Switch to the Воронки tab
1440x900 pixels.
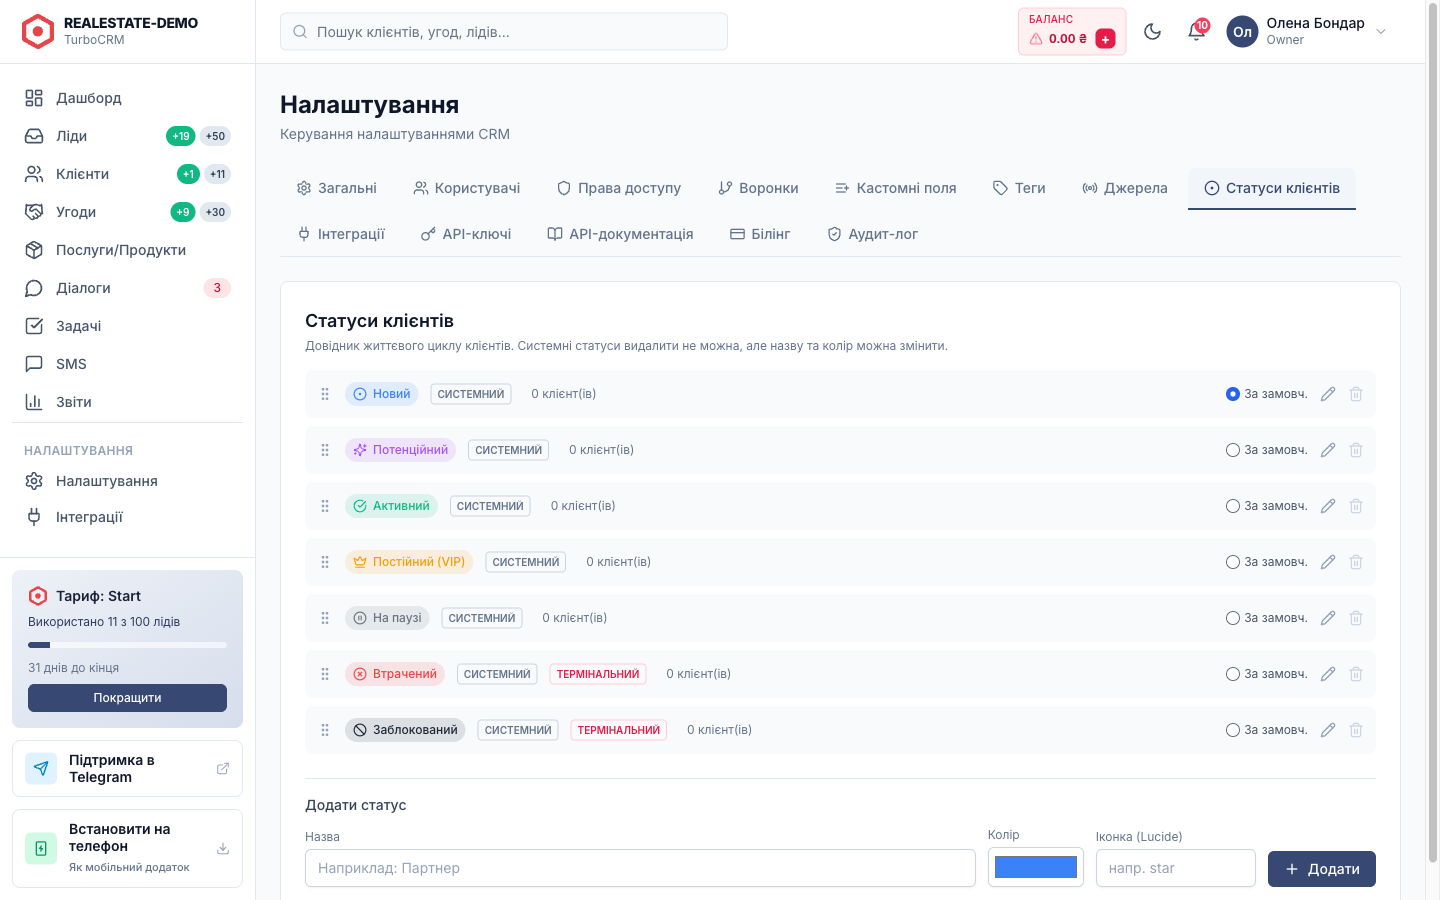(758, 188)
